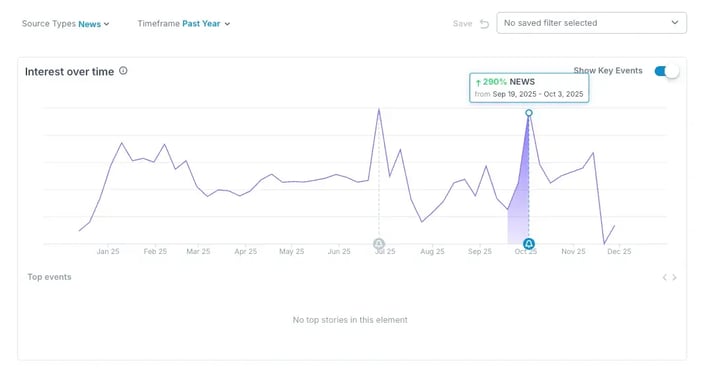Click the 290% NEWS tooltip

pos(529,88)
